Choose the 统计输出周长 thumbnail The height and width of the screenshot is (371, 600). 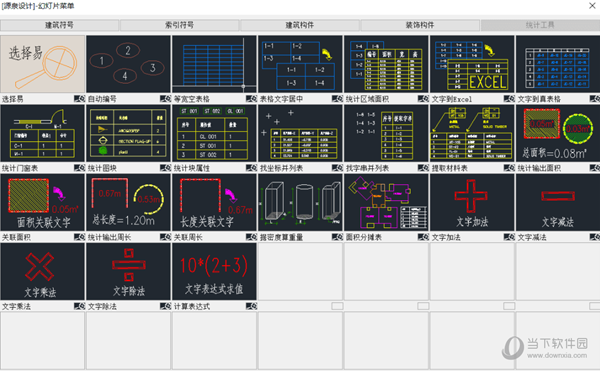pos(128,202)
